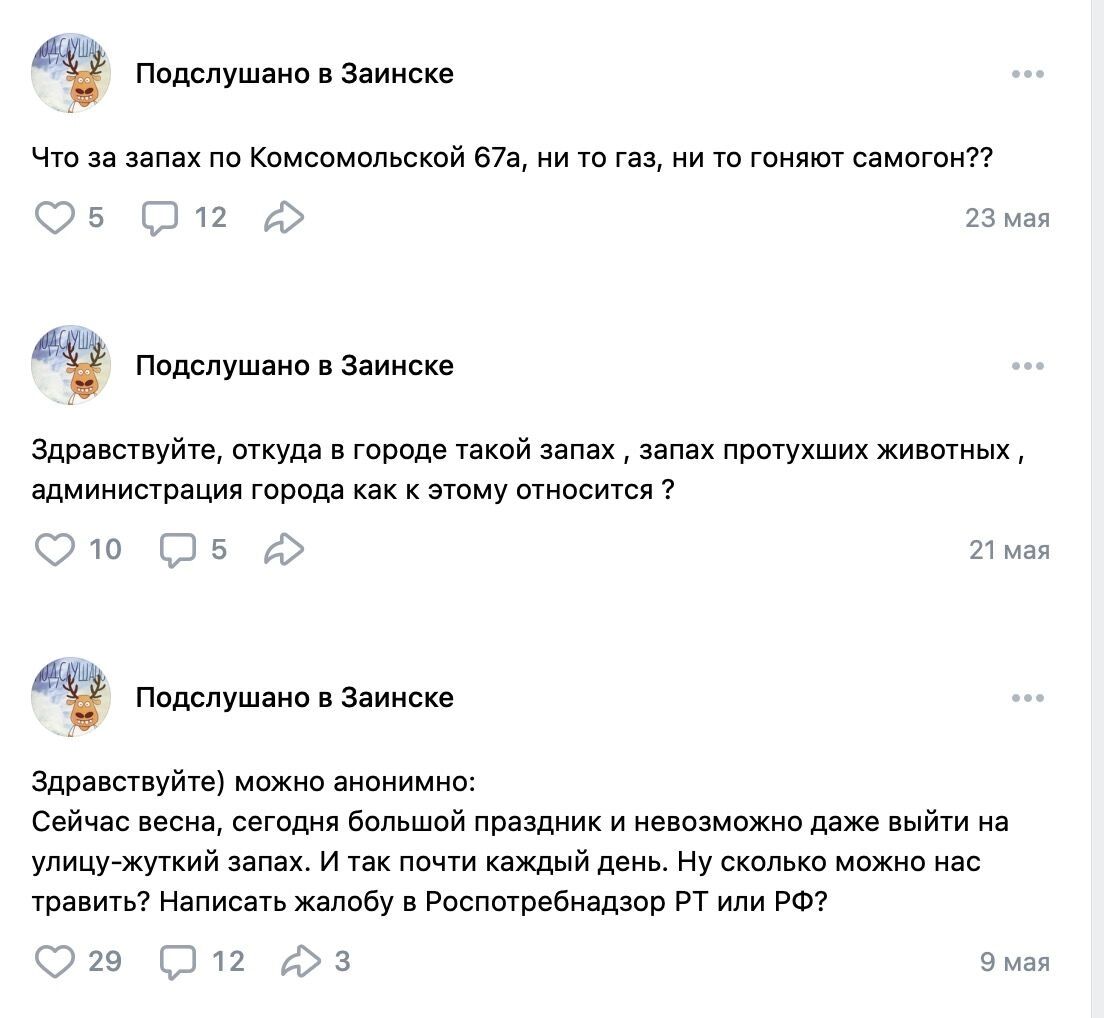
Task: Click the group avatar on the first post
Action: (x=71, y=73)
